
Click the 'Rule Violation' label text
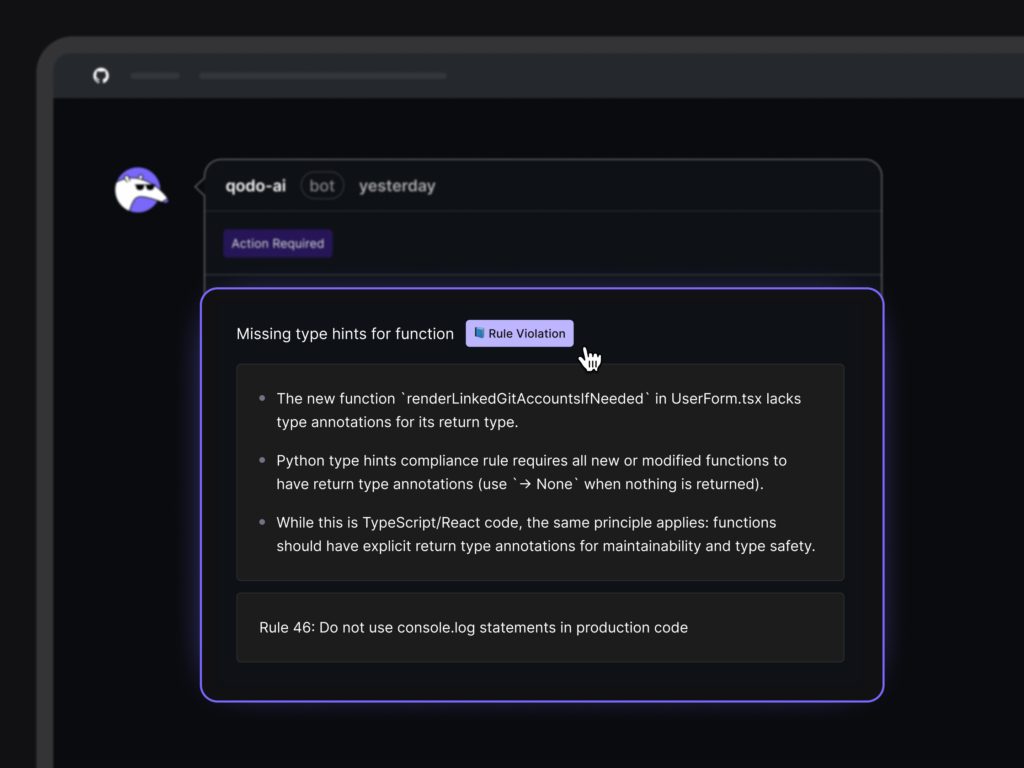click(527, 334)
